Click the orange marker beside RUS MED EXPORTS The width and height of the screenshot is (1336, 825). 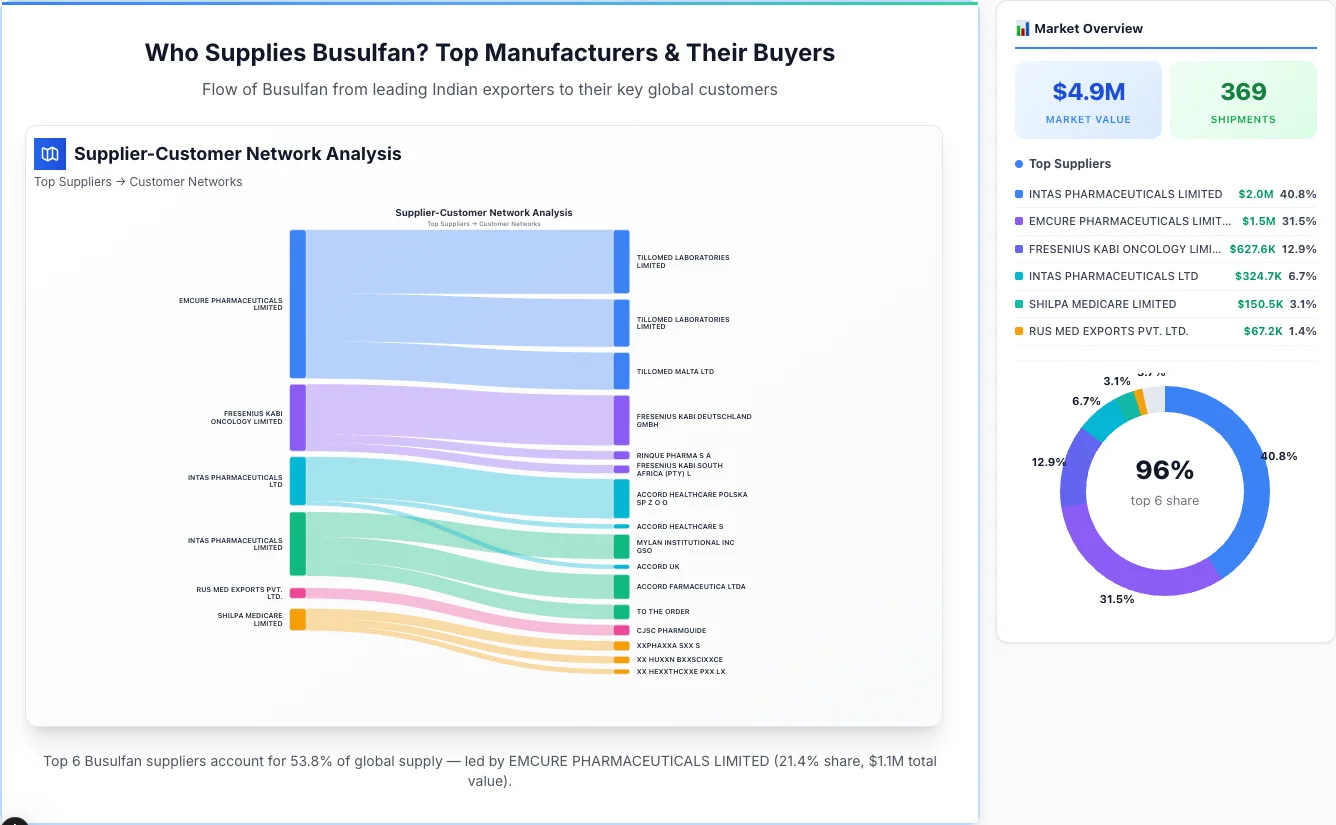point(1021,331)
